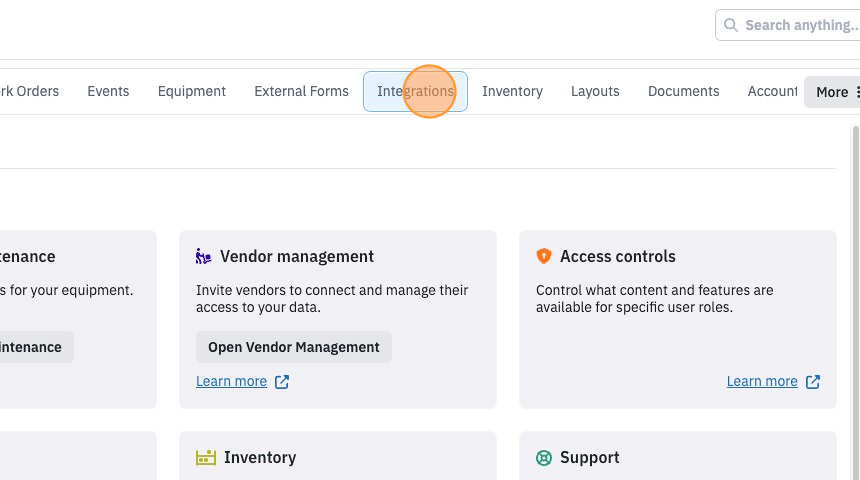
Task: Open Learn more under Access controls
Action: point(762,381)
